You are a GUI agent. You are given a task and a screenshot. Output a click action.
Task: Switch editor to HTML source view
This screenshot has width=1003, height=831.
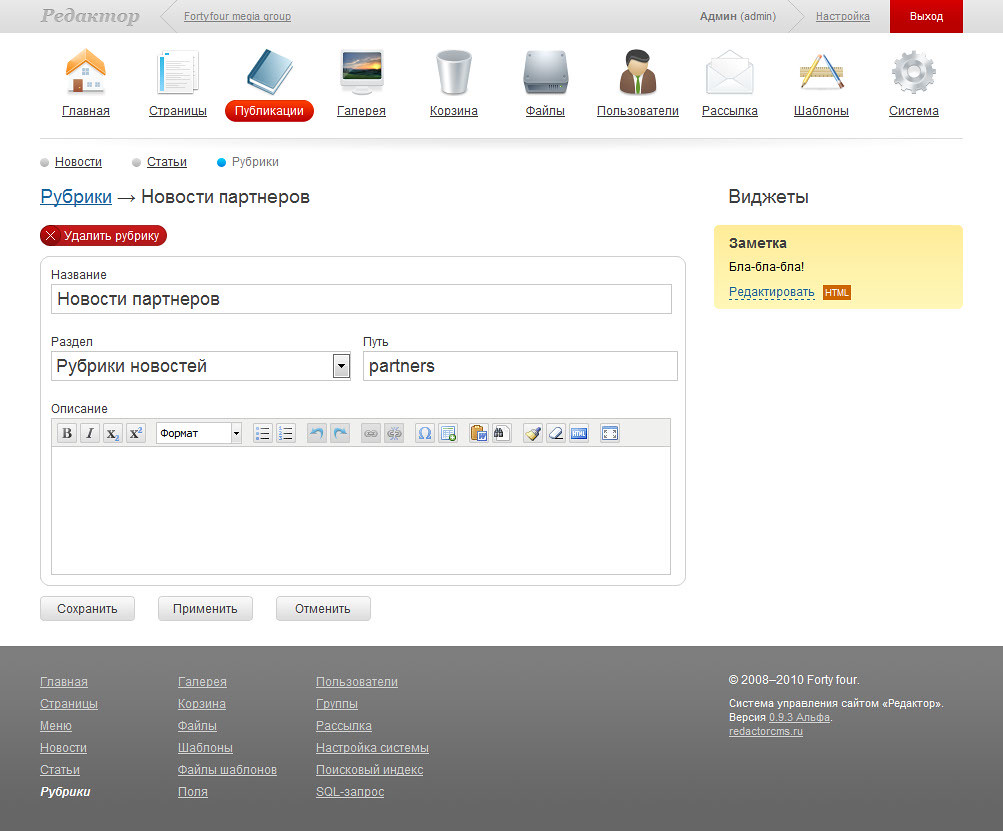pos(579,433)
